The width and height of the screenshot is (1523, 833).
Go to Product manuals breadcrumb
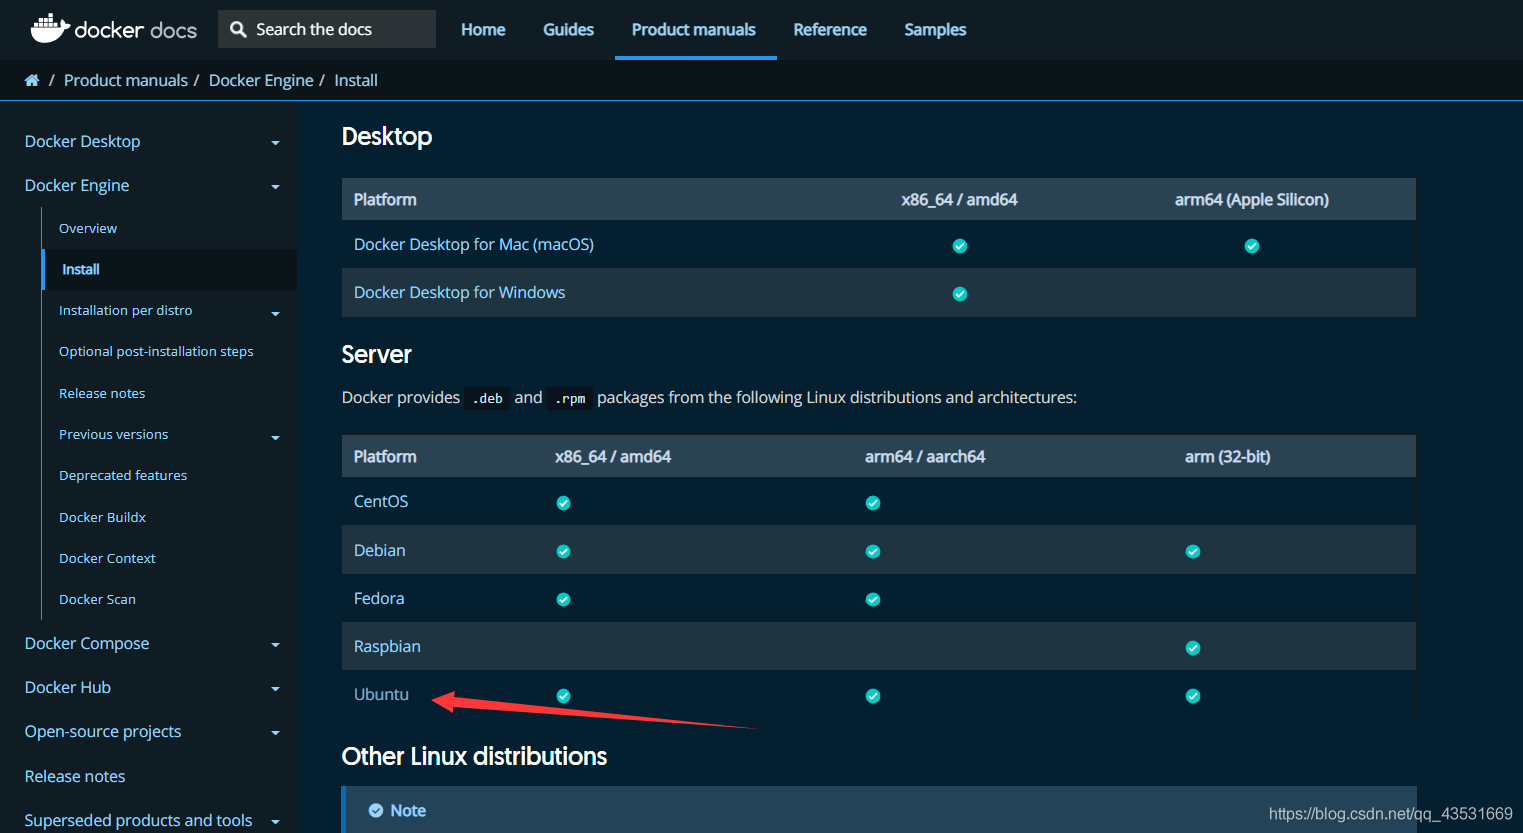pyautogui.click(x=126, y=80)
